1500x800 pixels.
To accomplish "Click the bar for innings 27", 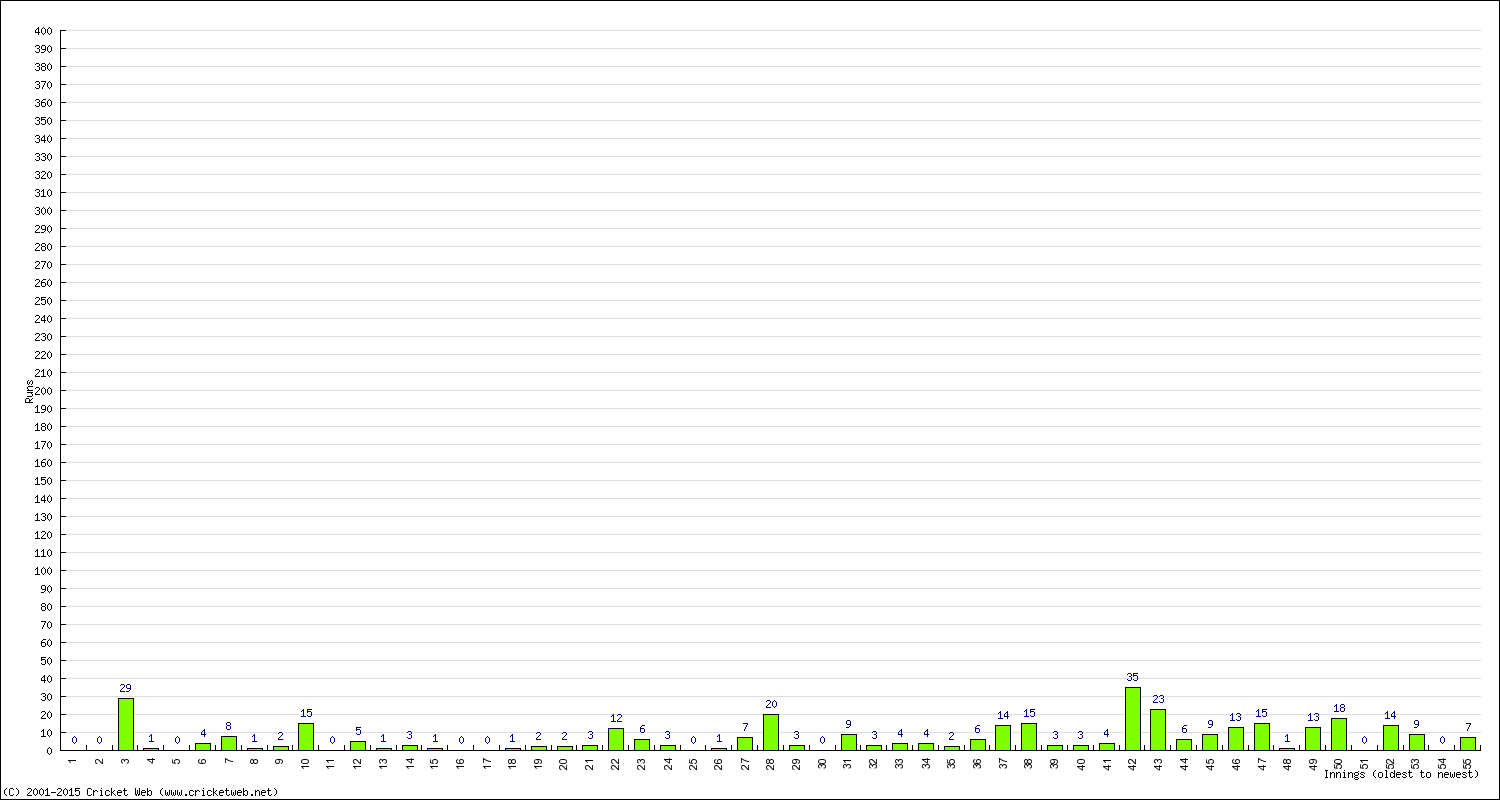I will pos(745,744).
